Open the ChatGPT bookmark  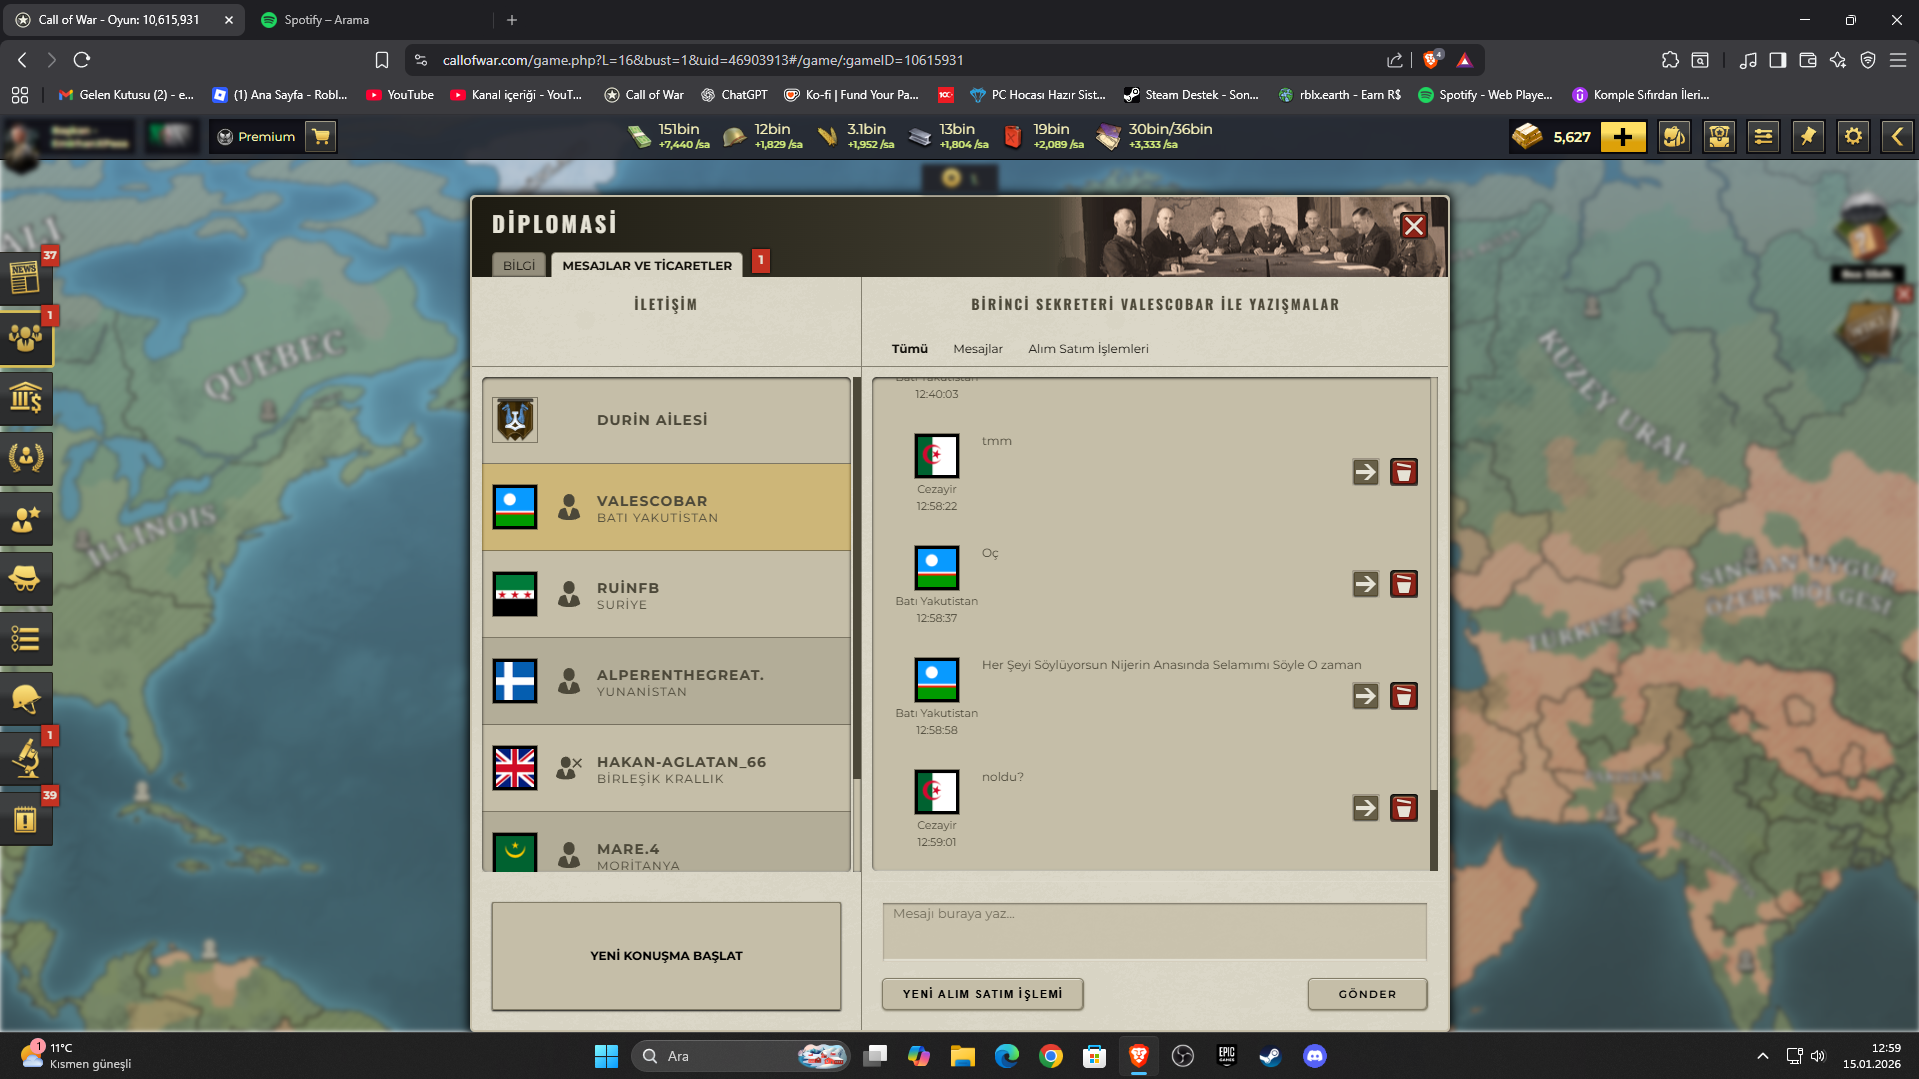pyautogui.click(x=734, y=95)
